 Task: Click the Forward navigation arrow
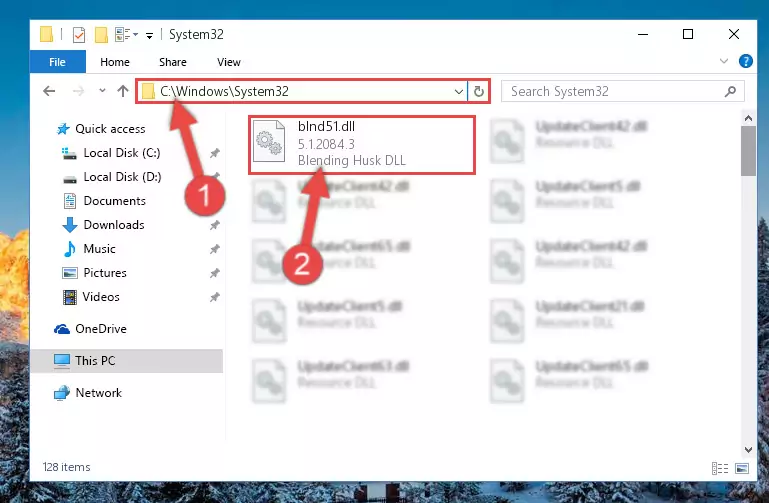click(x=78, y=91)
